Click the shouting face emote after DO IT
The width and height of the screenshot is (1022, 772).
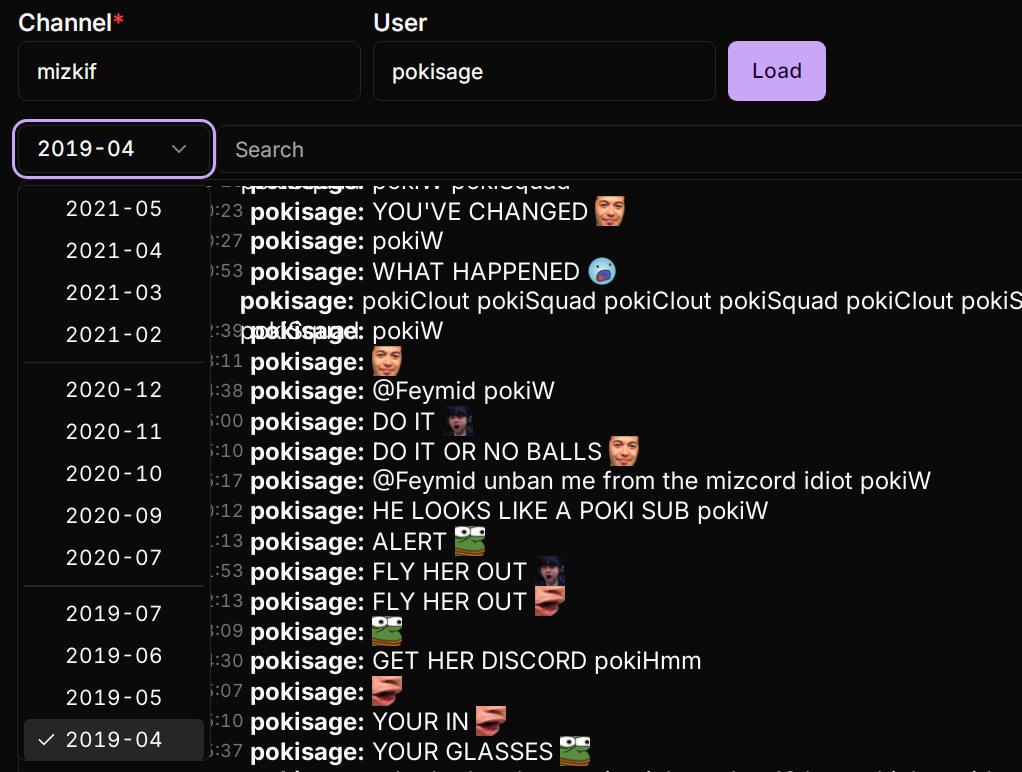coord(458,421)
